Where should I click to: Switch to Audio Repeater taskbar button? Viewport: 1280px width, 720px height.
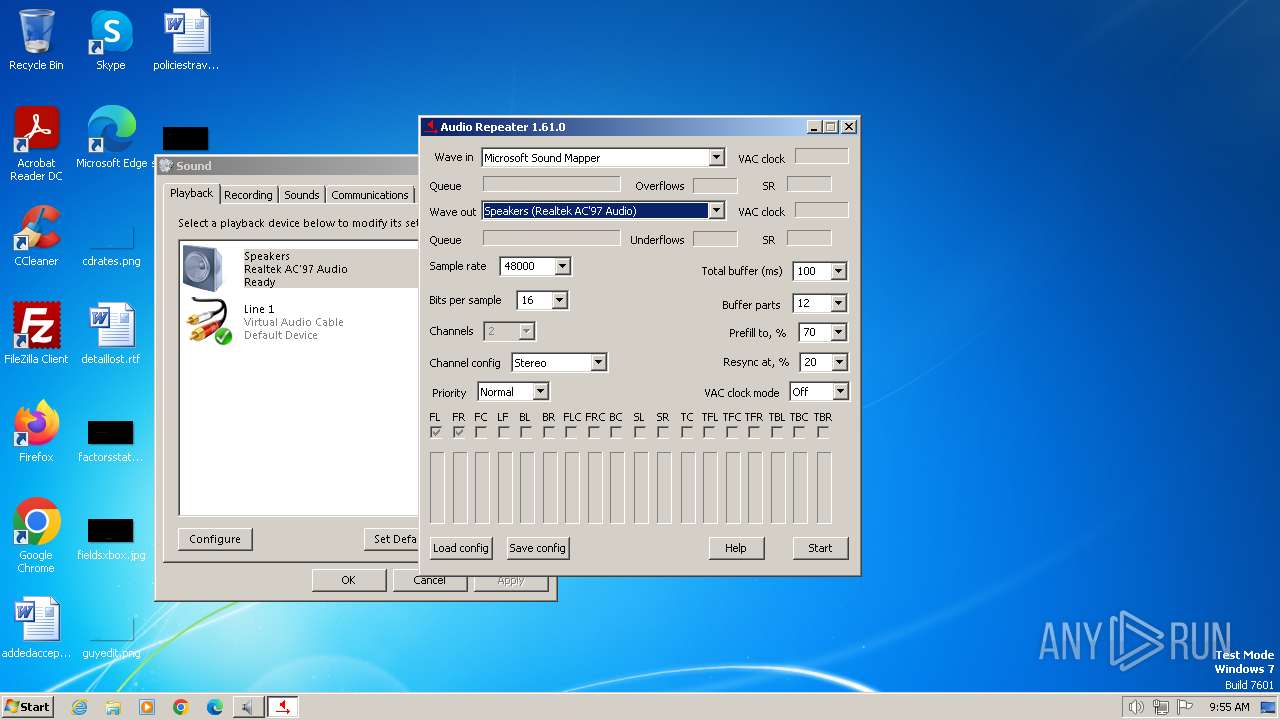tap(283, 707)
